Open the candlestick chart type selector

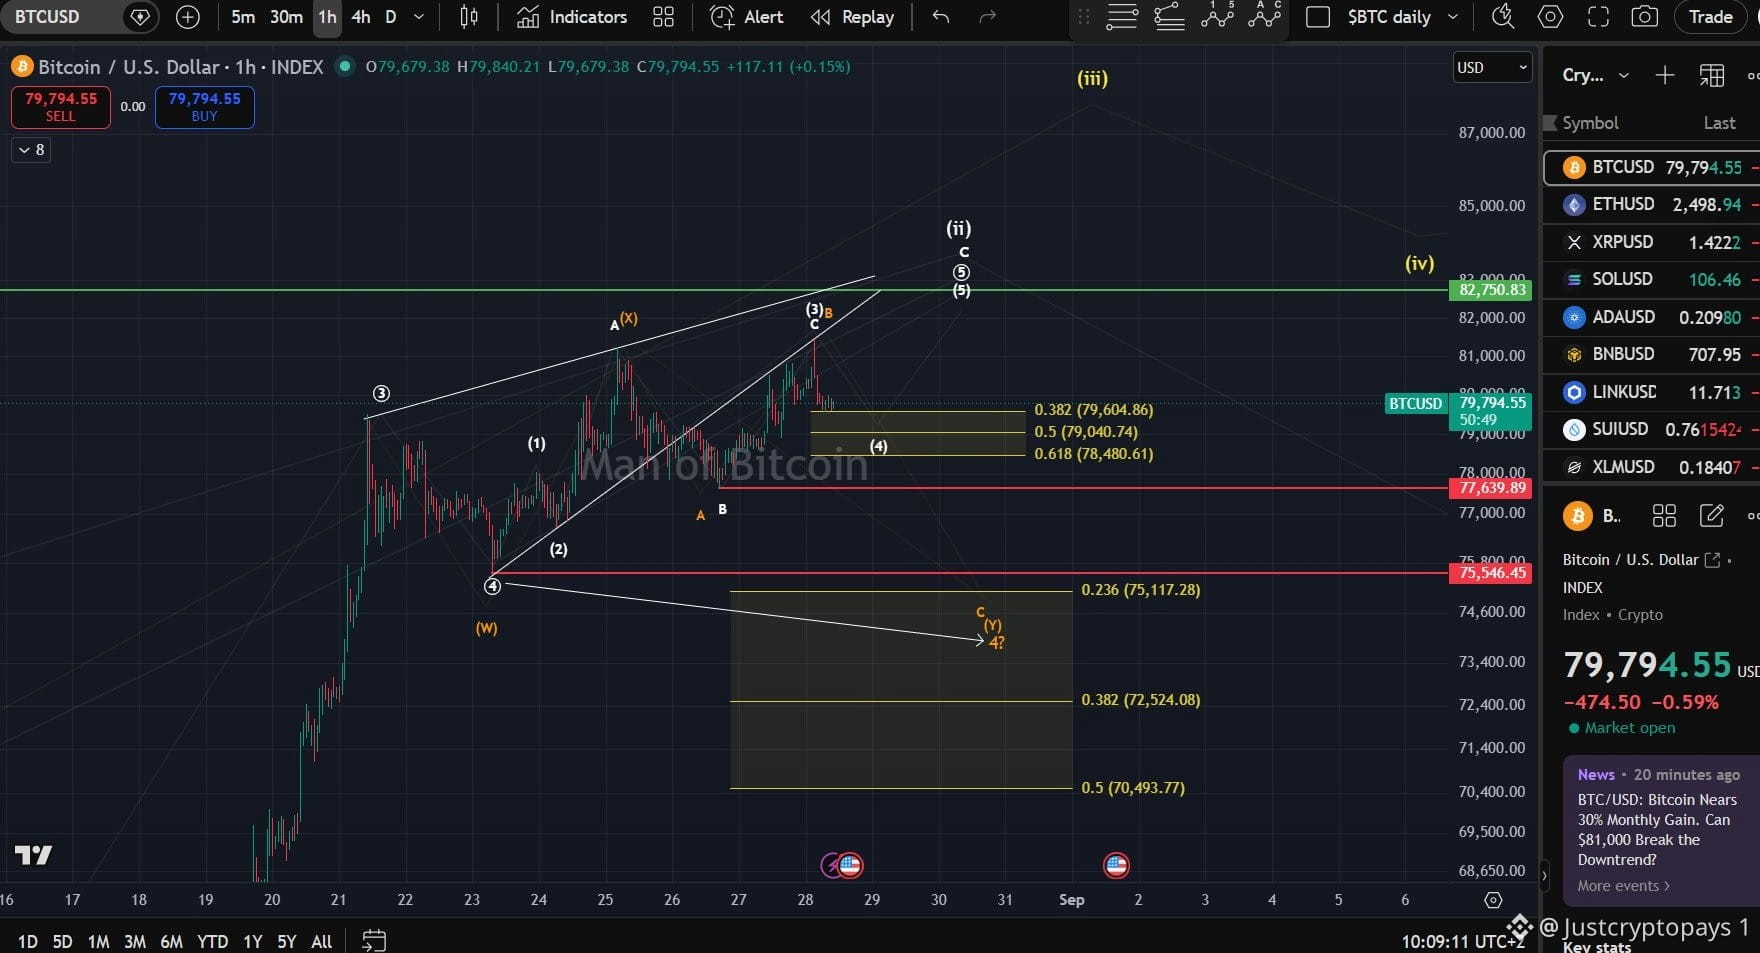coord(469,17)
